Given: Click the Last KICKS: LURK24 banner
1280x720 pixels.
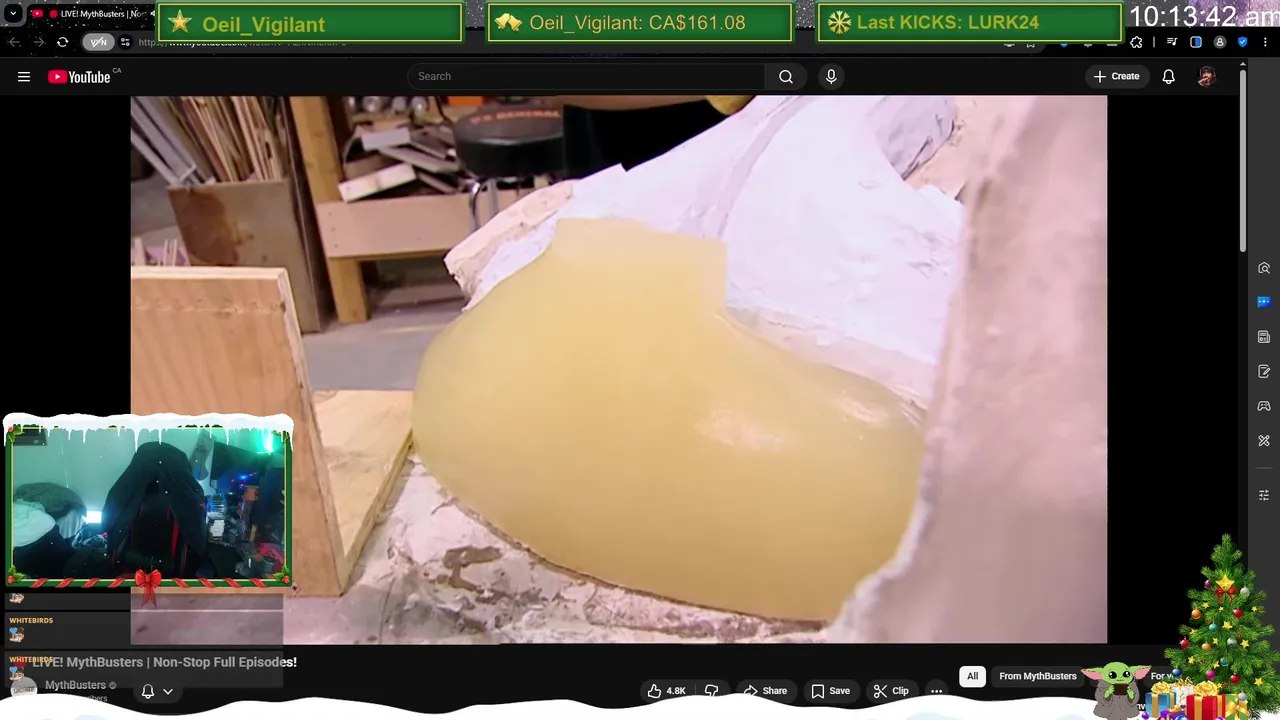Looking at the screenshot, I should coord(969,22).
